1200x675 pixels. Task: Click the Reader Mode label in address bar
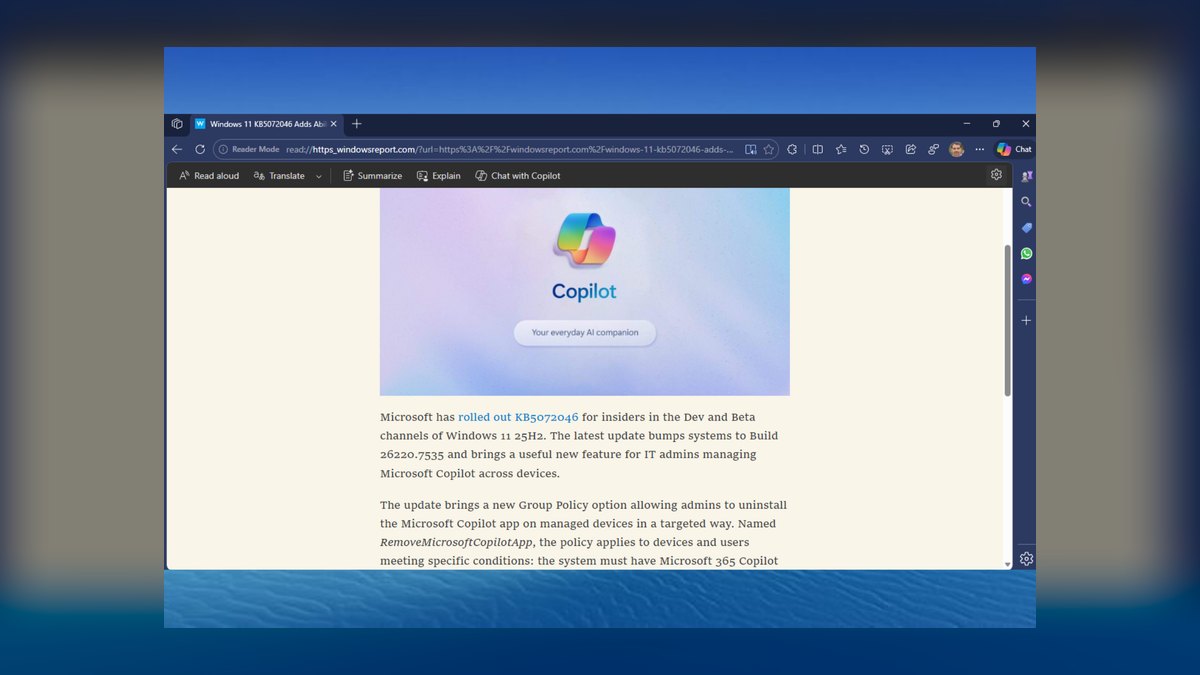[x=256, y=149]
